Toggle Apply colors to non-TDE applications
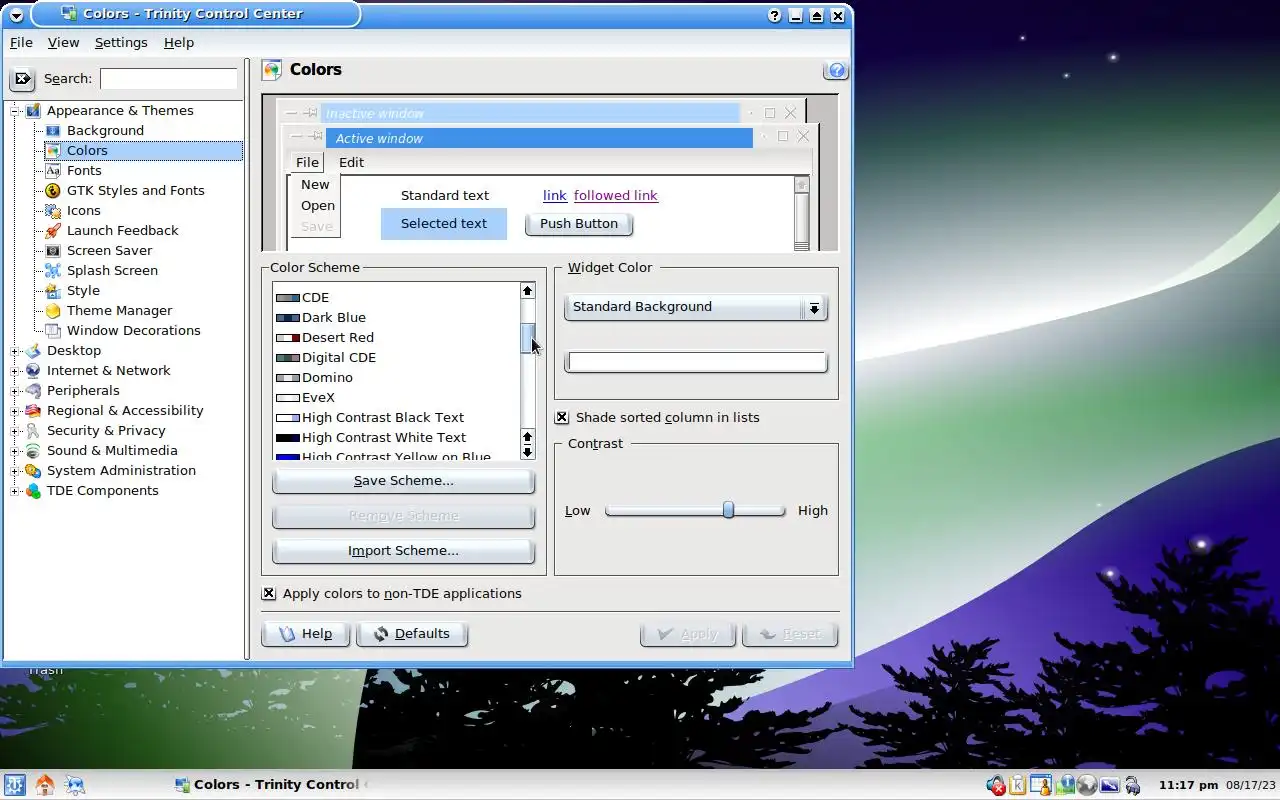Image resolution: width=1280 pixels, height=800 pixels. click(x=269, y=593)
